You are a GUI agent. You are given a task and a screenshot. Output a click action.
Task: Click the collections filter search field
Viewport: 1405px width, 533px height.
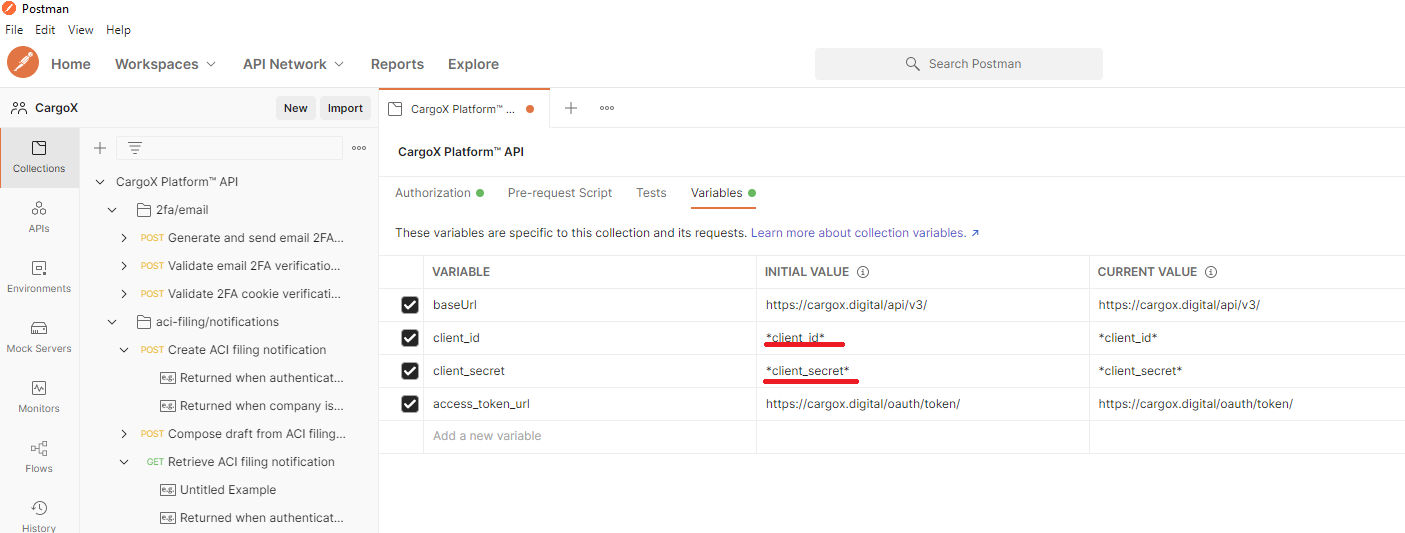[x=229, y=148]
